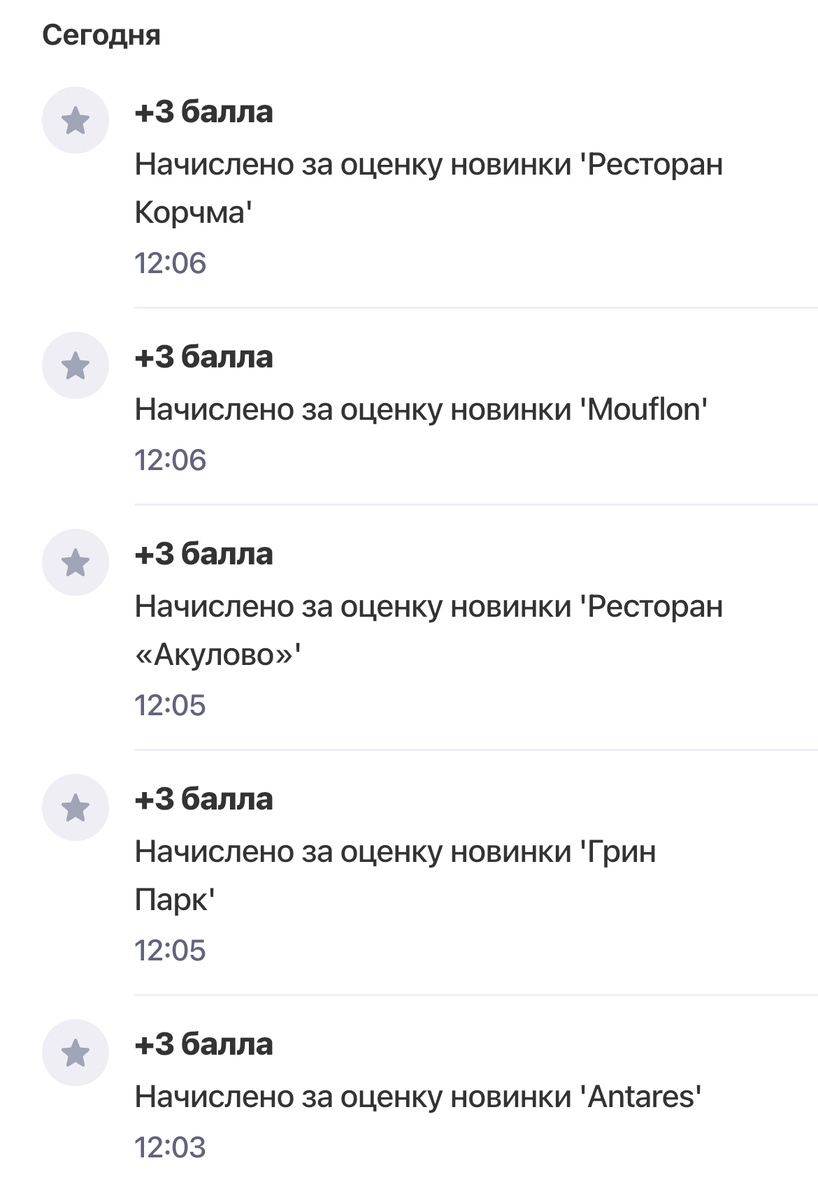Click the star icon next to 'Ресторан «Акулово»' entry
The height and width of the screenshot is (1200, 818).
click(x=75, y=562)
